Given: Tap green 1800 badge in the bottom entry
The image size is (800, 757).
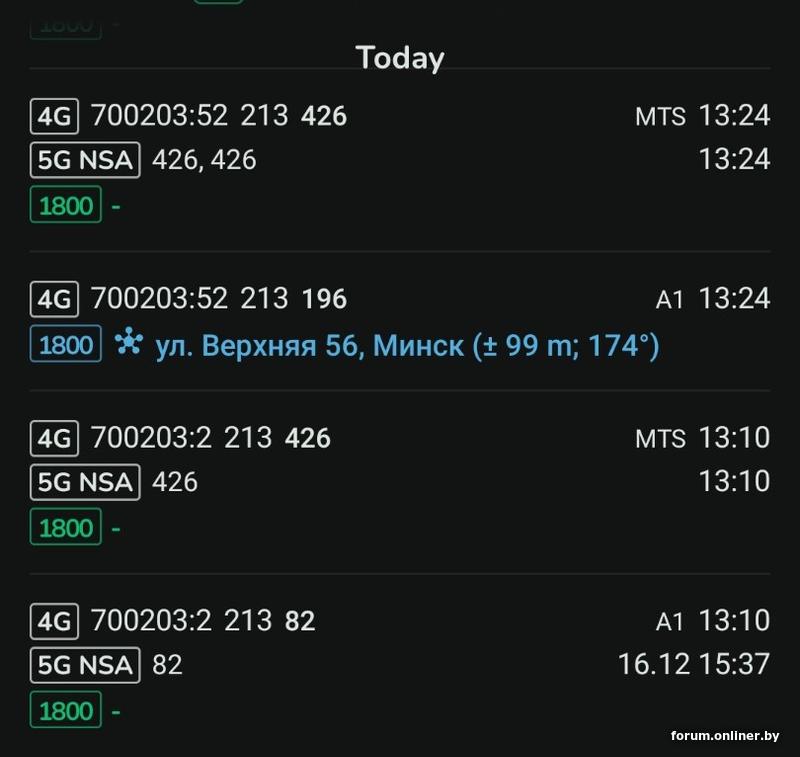Looking at the screenshot, I should (66, 711).
